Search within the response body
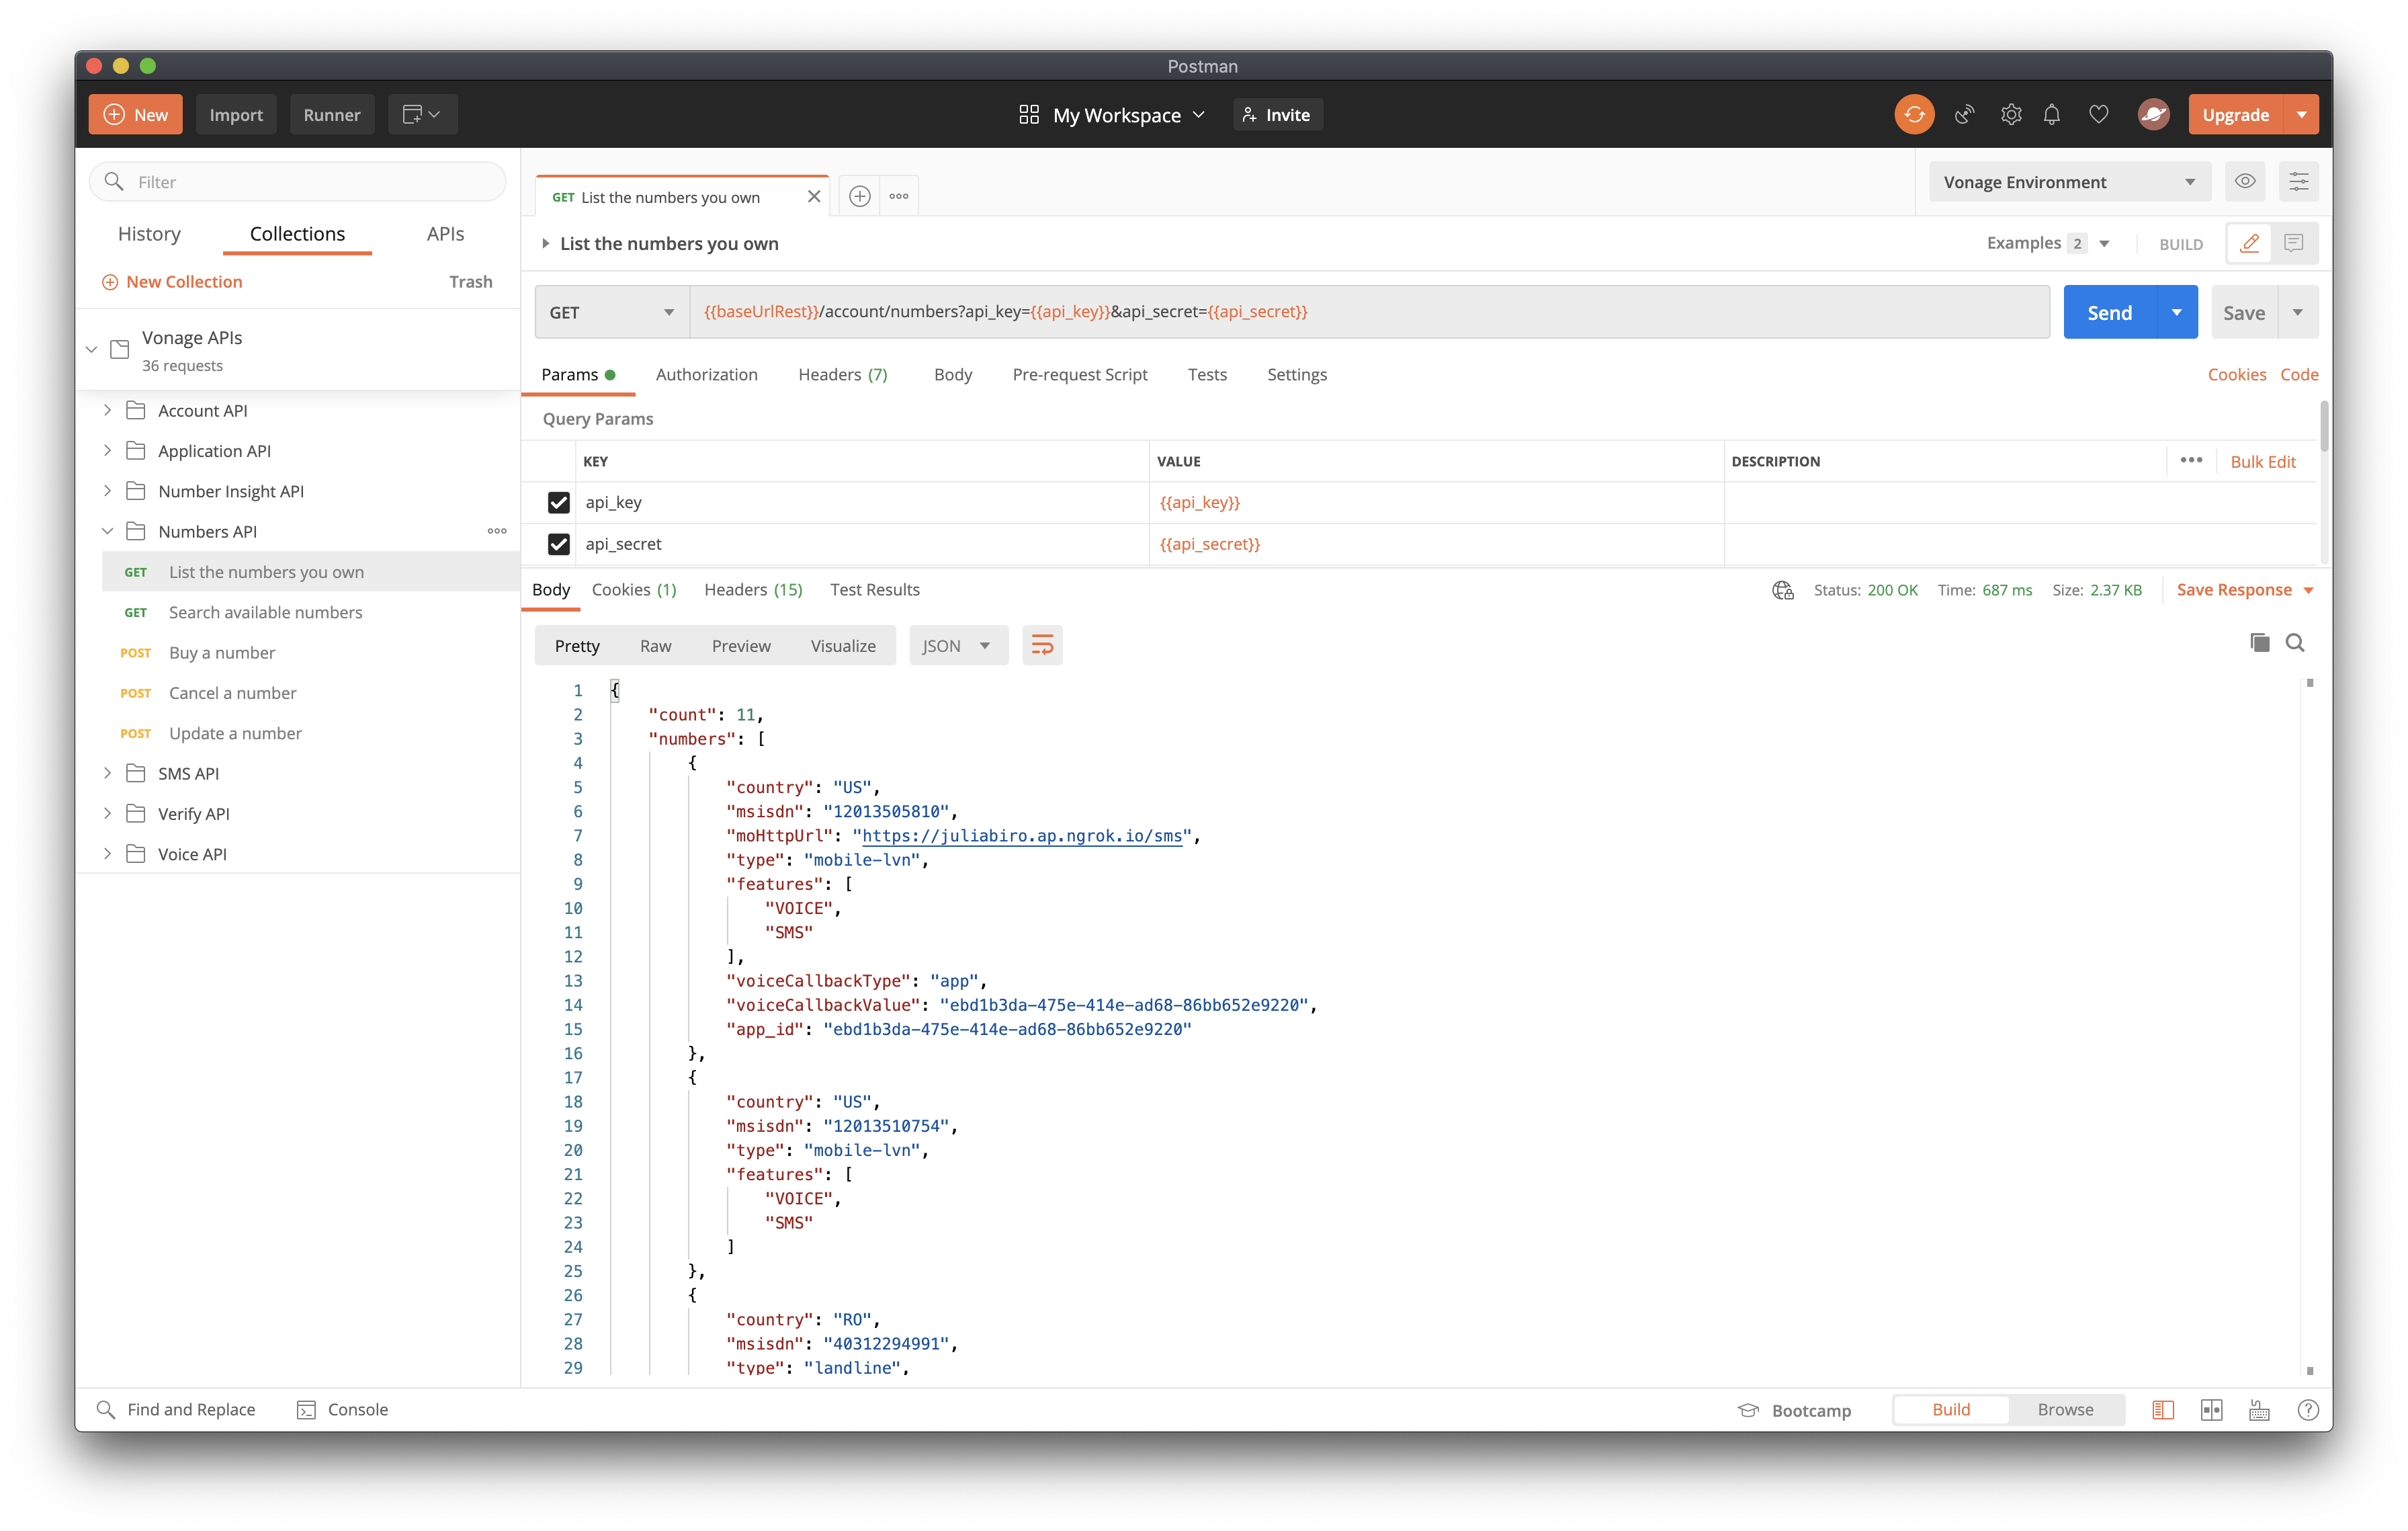2408x1531 pixels. (x=2295, y=643)
